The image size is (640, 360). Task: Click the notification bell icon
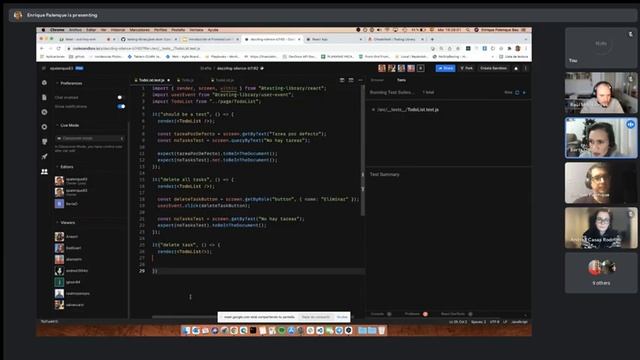516,68
